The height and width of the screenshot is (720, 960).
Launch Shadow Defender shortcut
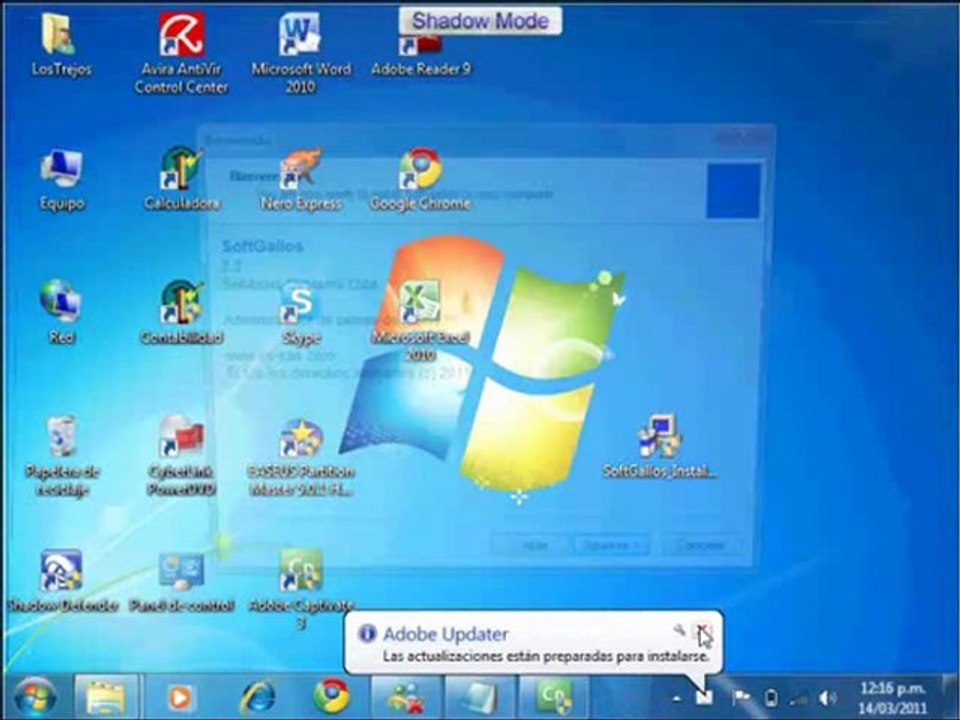tap(61, 580)
